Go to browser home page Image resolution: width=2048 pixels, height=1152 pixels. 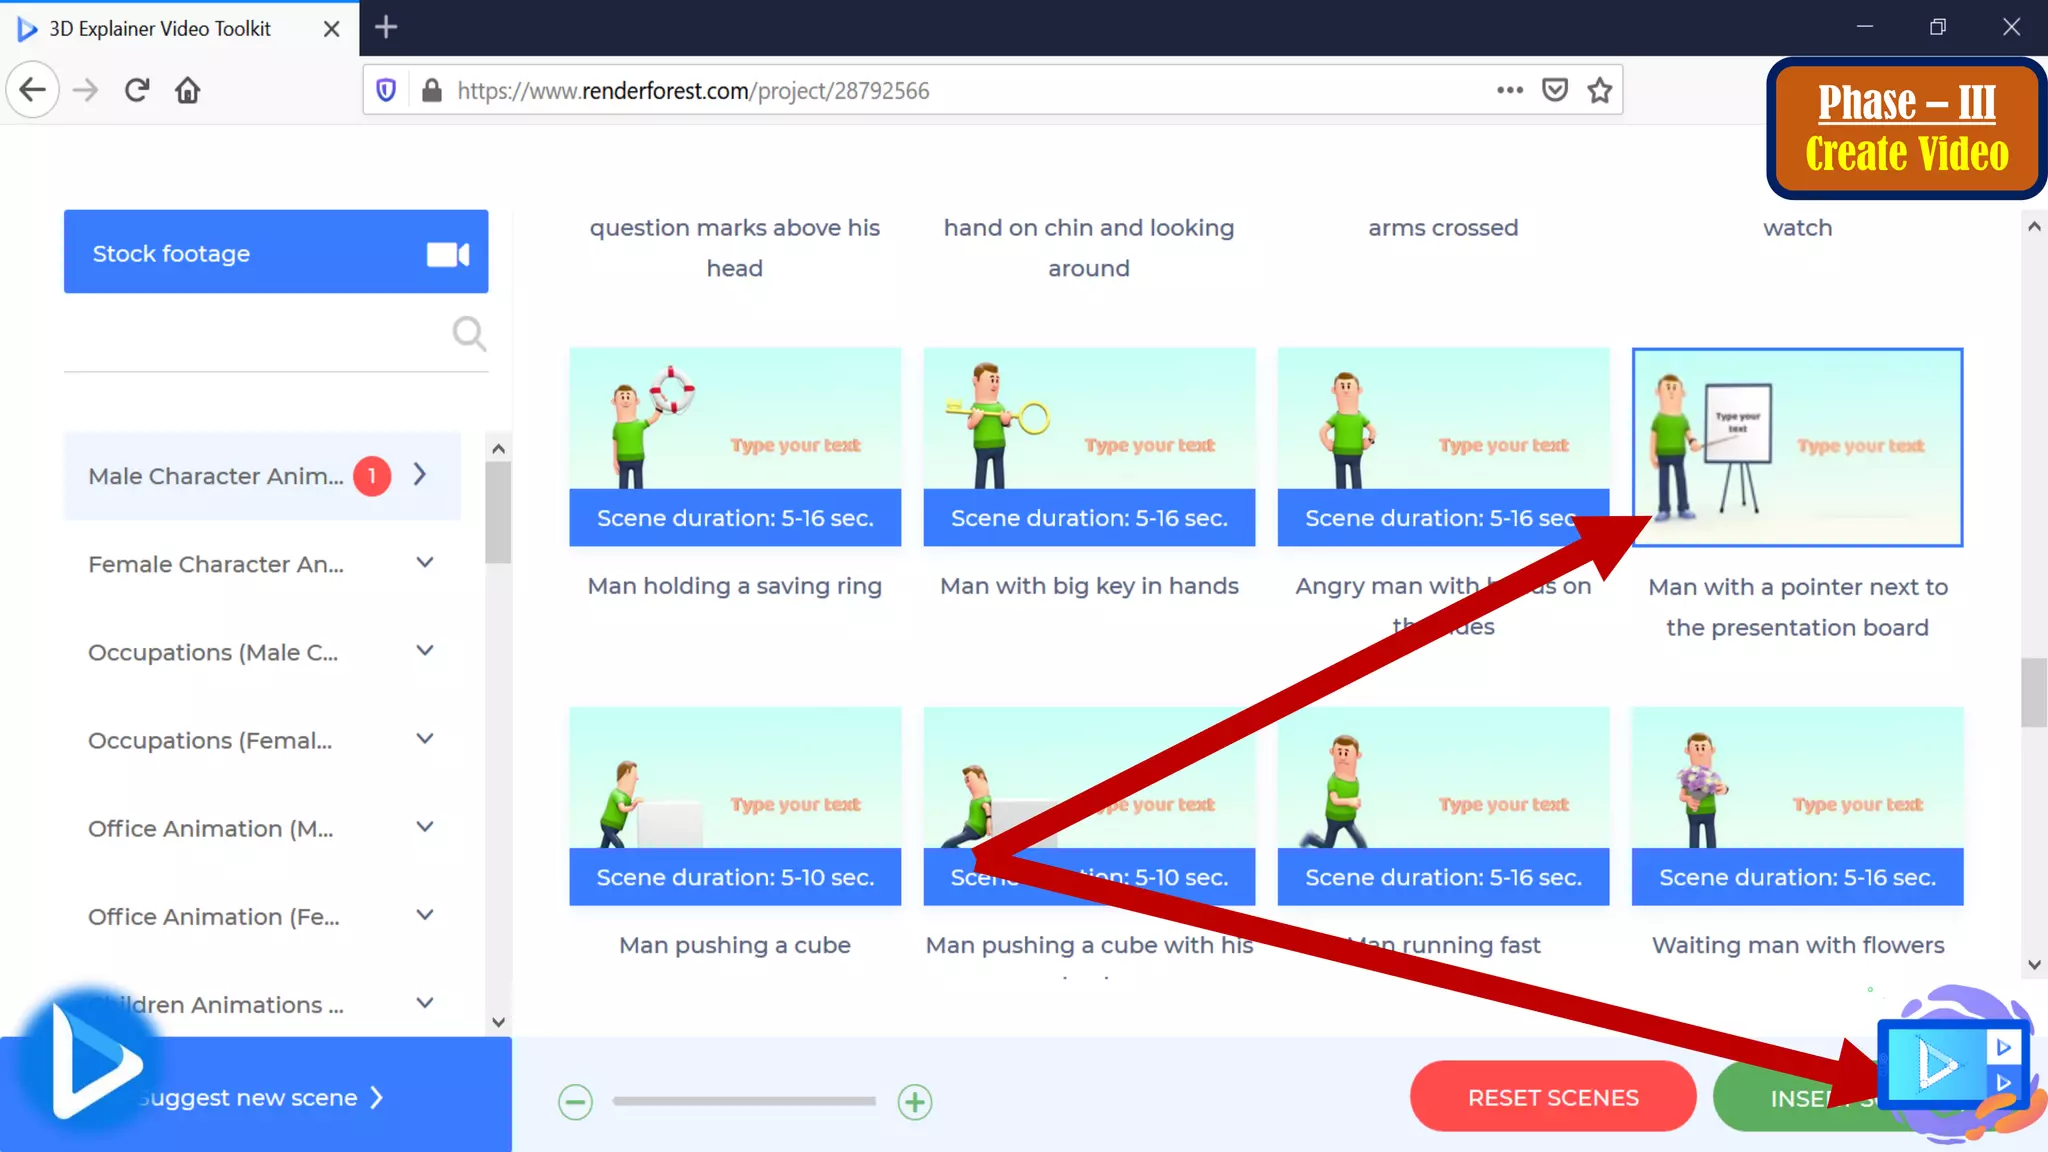pos(188,91)
